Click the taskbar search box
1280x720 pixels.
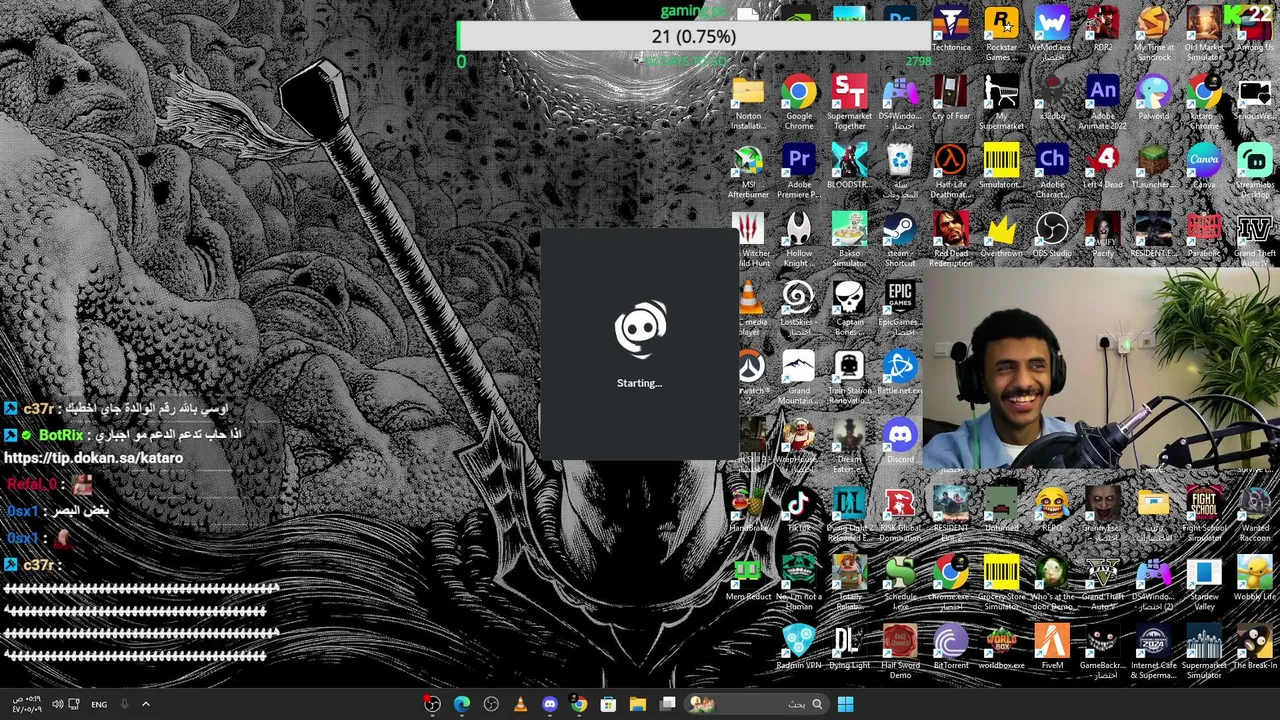coord(756,704)
